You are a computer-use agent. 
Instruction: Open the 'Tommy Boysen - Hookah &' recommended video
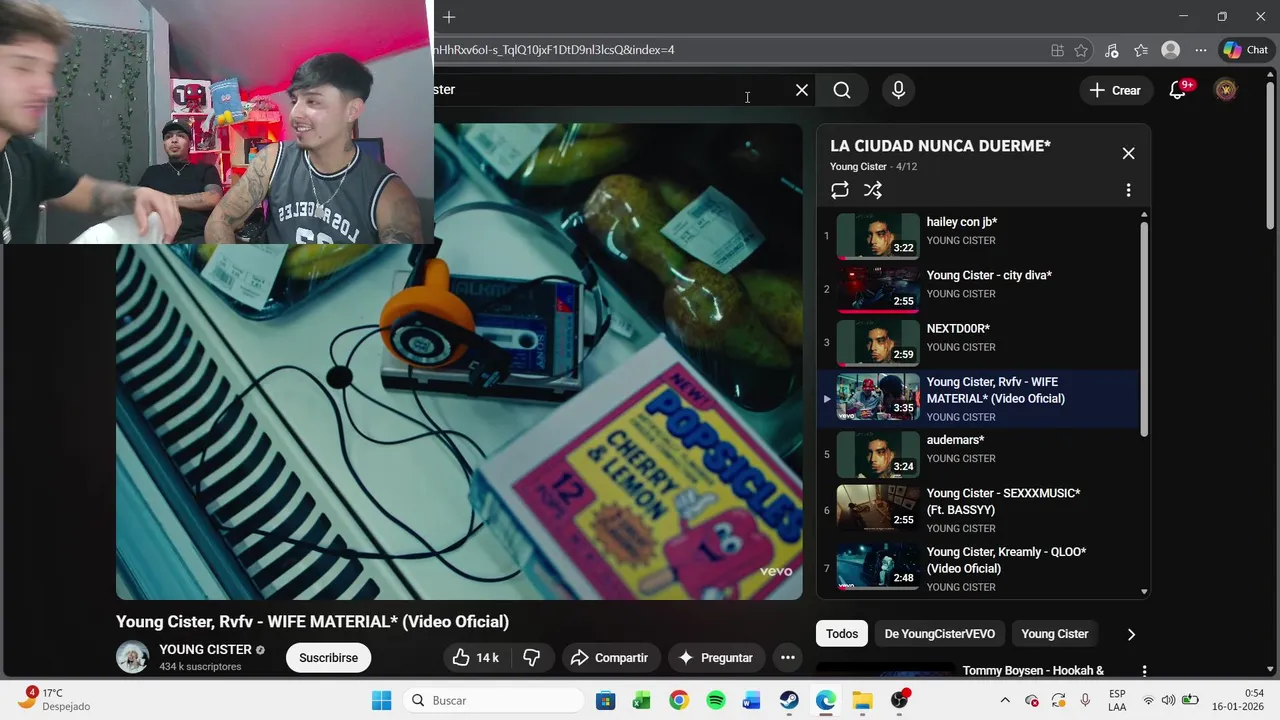tap(1033, 671)
